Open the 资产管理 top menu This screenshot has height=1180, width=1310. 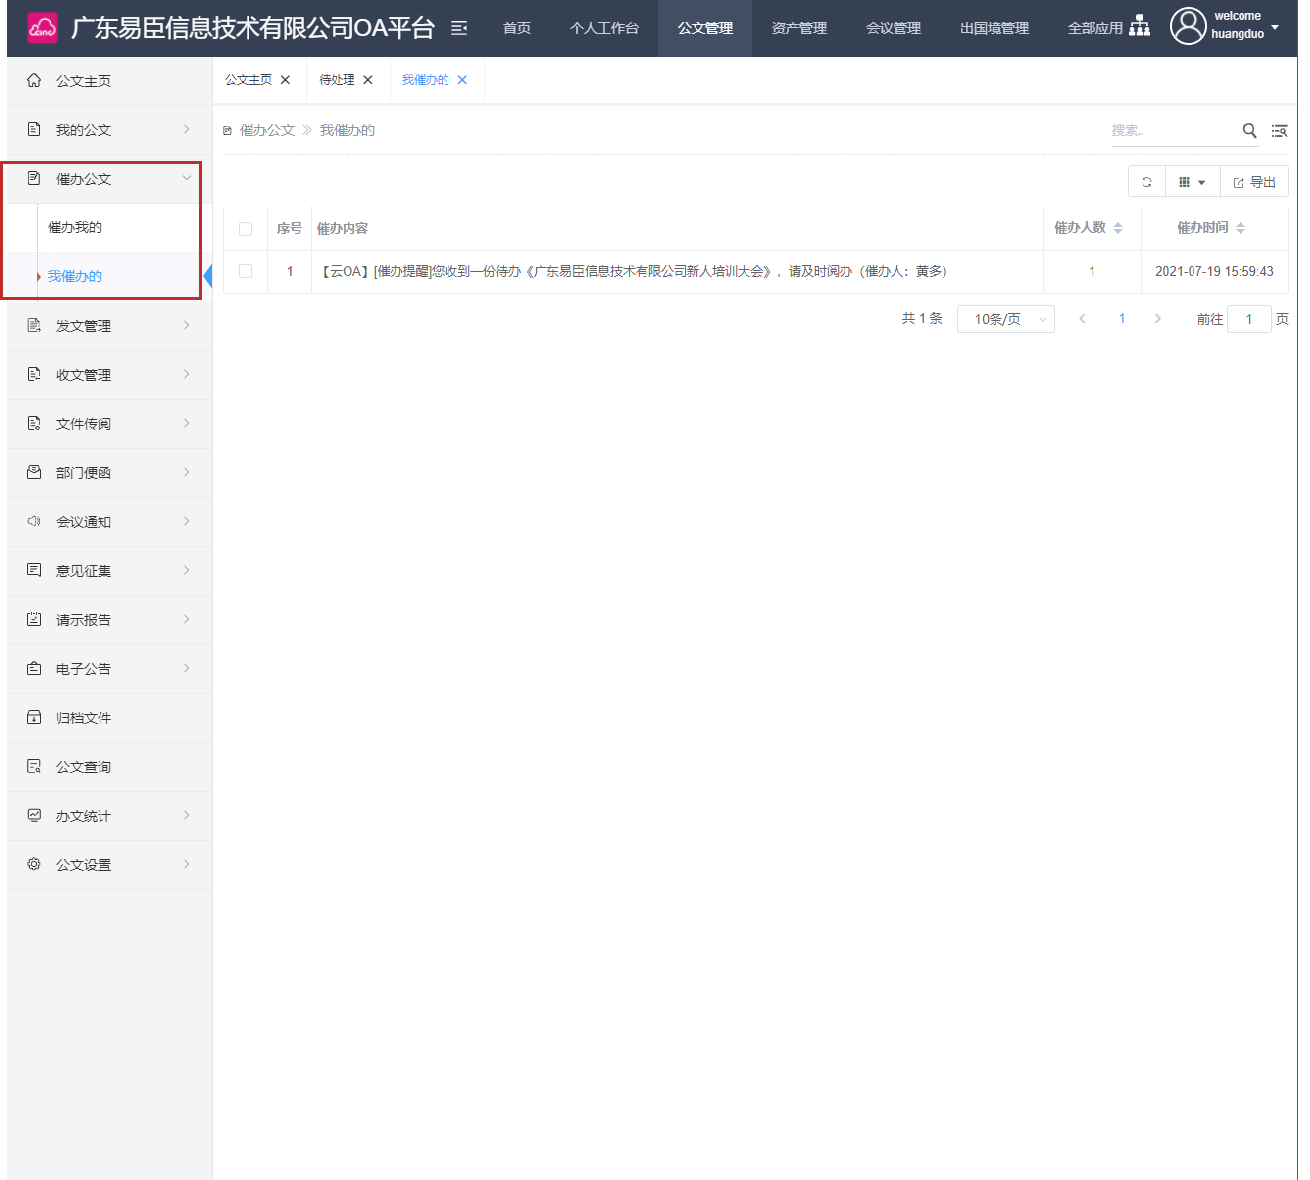click(799, 28)
